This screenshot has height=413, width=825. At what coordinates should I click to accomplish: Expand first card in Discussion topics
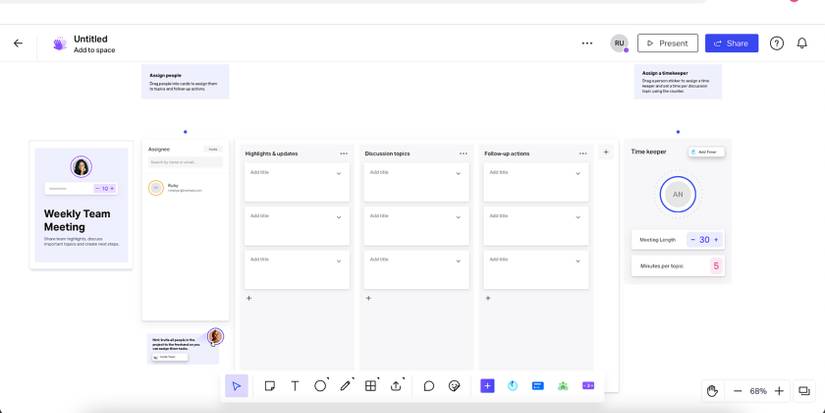[x=458, y=174]
